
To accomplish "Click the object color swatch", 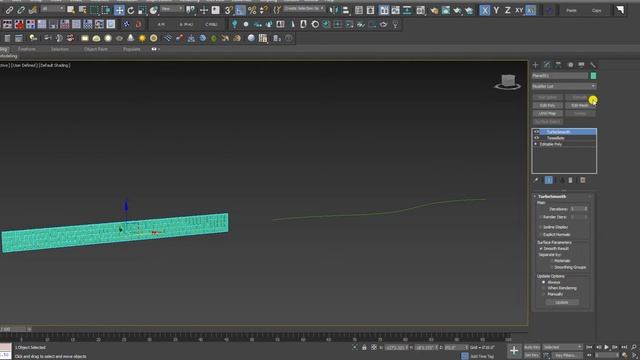I will point(593,76).
